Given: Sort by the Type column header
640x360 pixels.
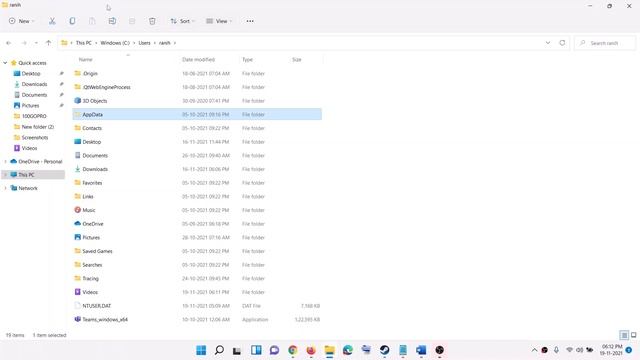Looking at the screenshot, I should (x=247, y=60).
